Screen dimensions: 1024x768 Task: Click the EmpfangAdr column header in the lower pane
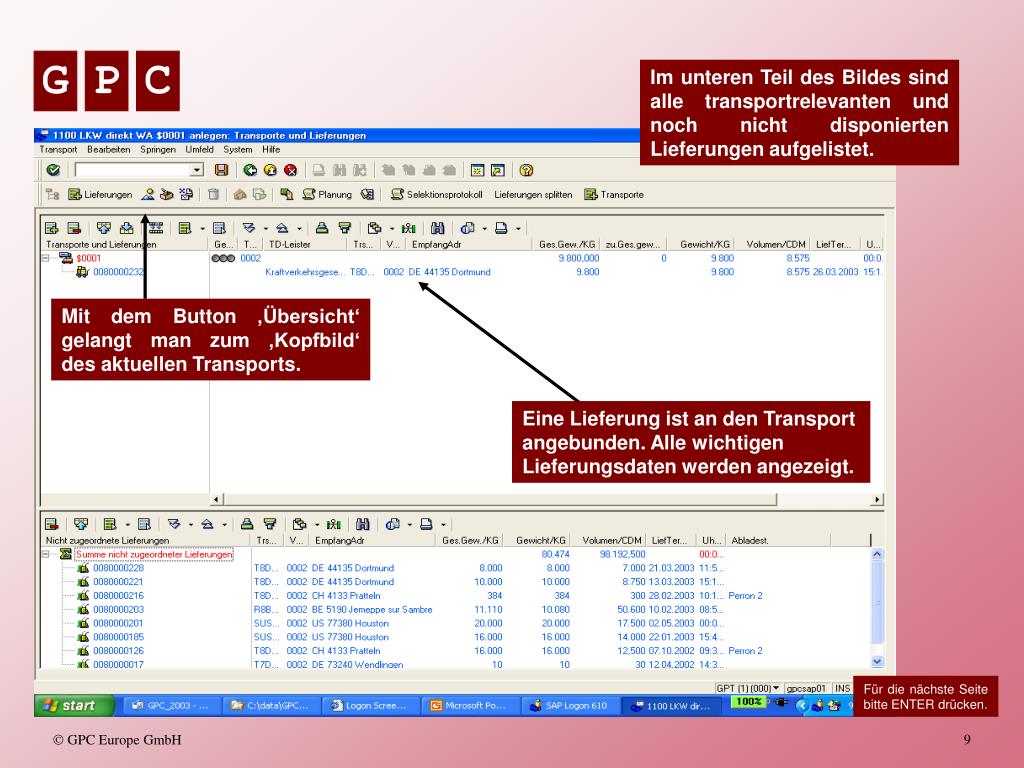372,540
